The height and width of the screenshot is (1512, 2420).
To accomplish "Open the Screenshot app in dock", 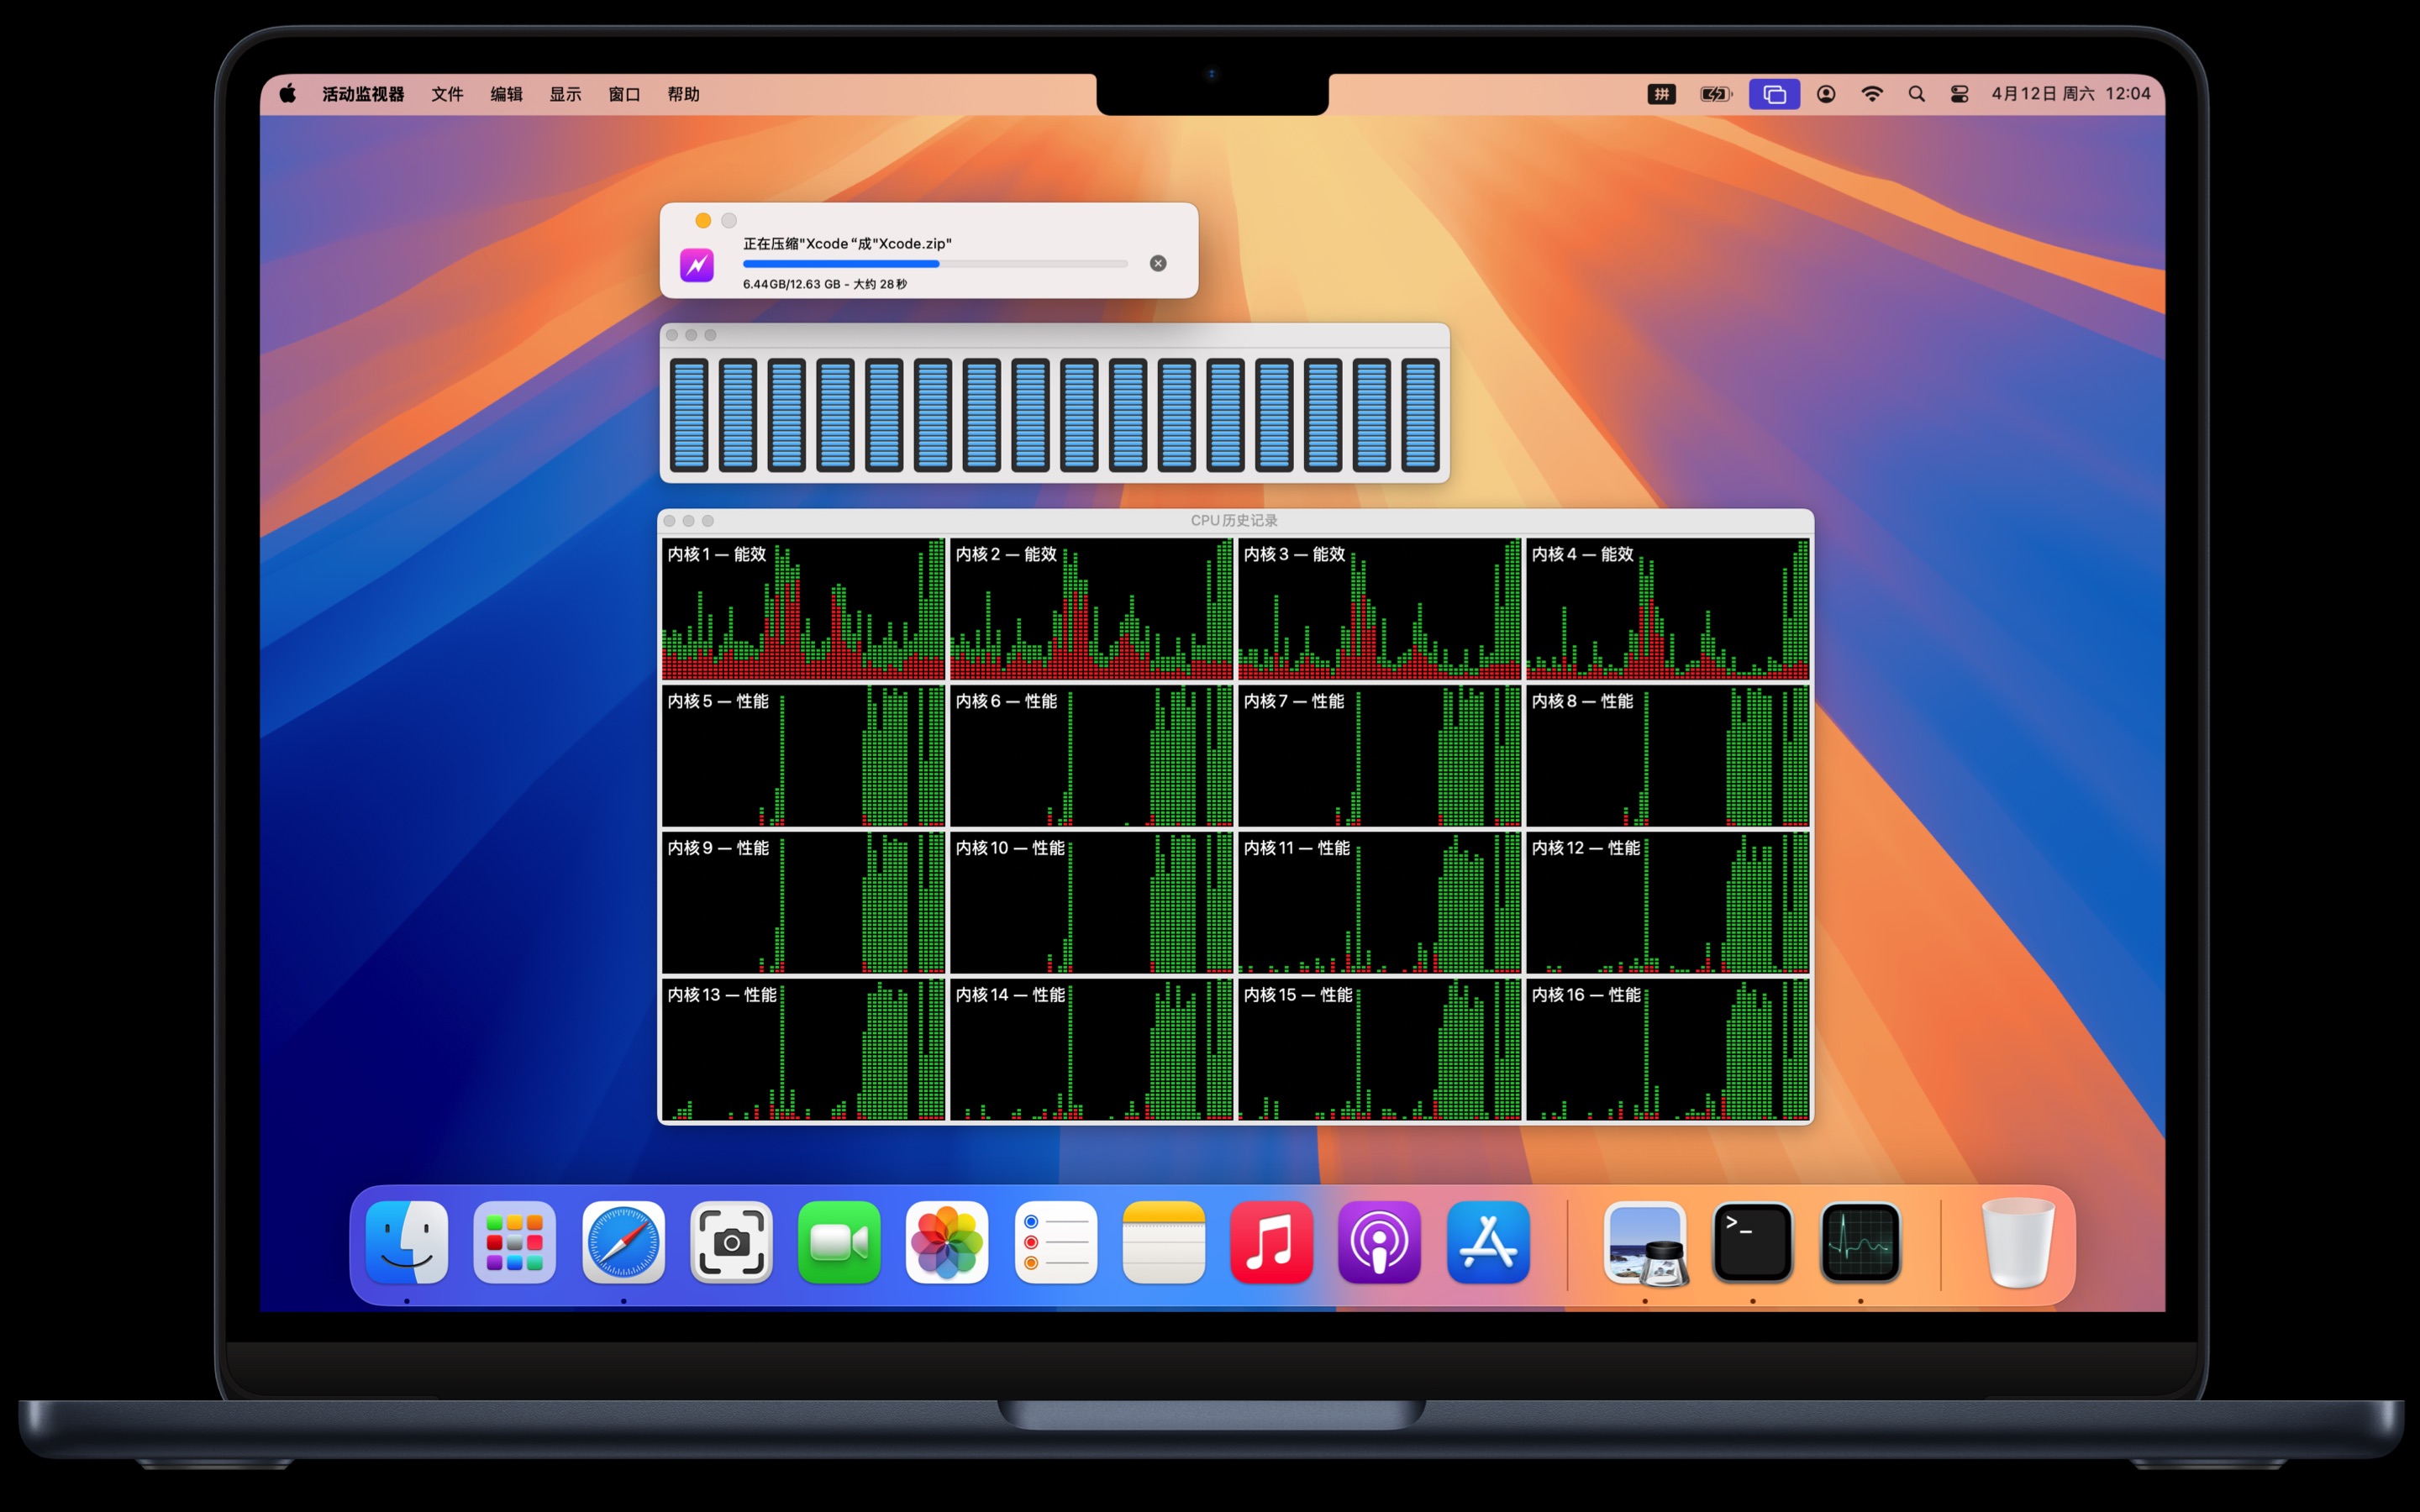I will tap(731, 1242).
